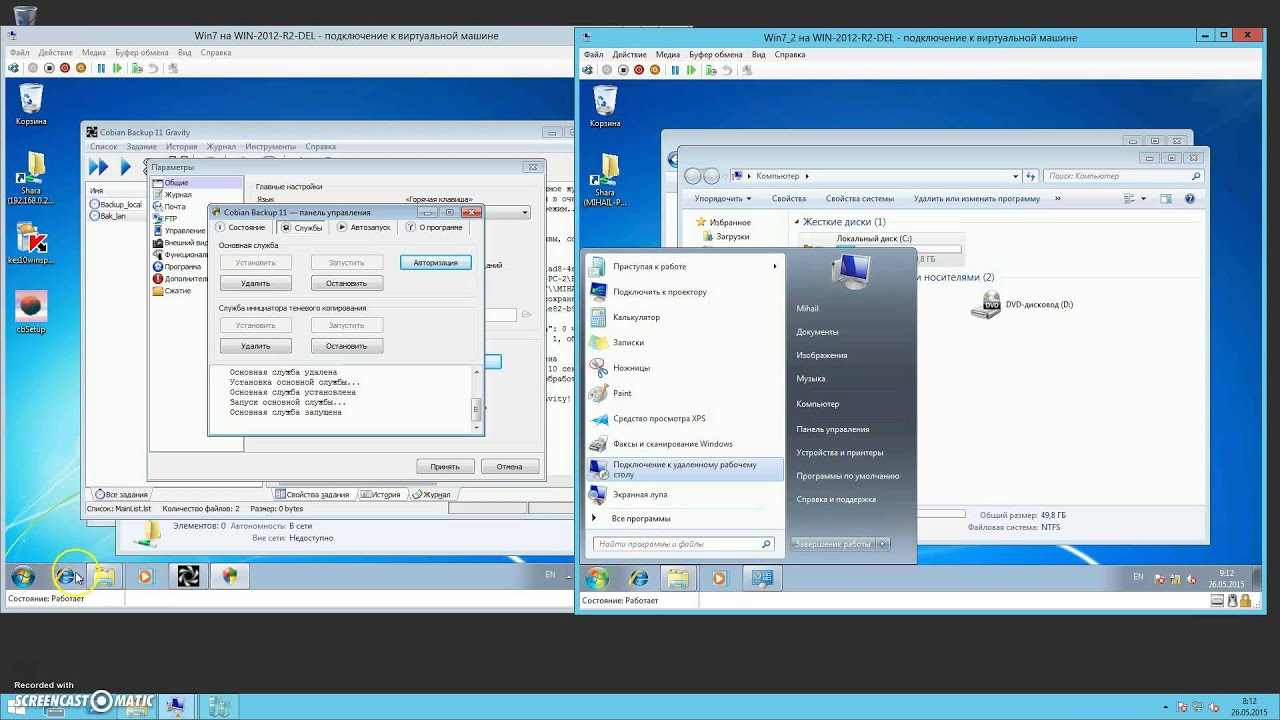The height and width of the screenshot is (720, 1280).
Task: Select the kes10winsp installer icon on Win7 desktop
Action: pyautogui.click(x=31, y=244)
